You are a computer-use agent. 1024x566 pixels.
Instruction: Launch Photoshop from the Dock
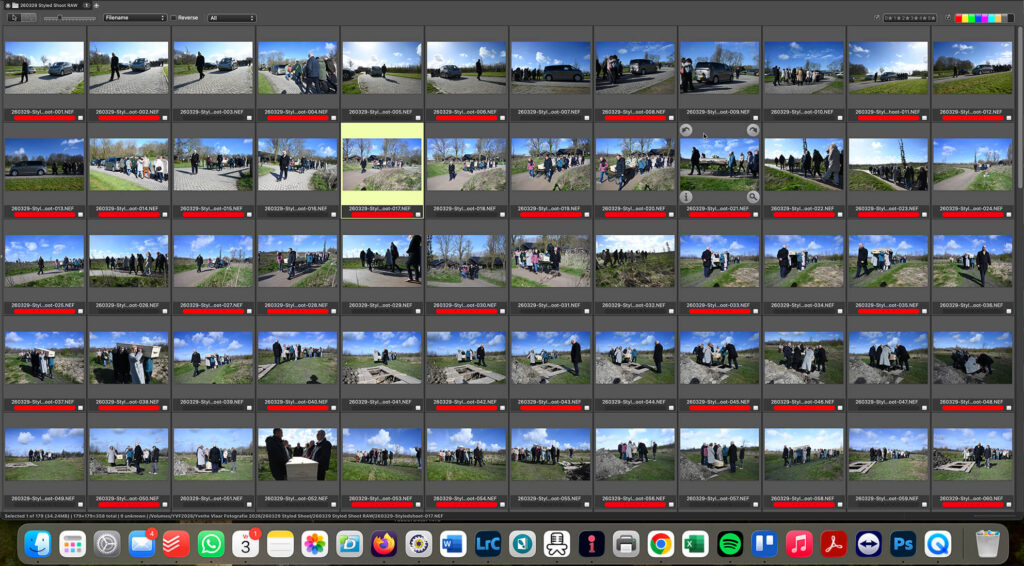(903, 543)
